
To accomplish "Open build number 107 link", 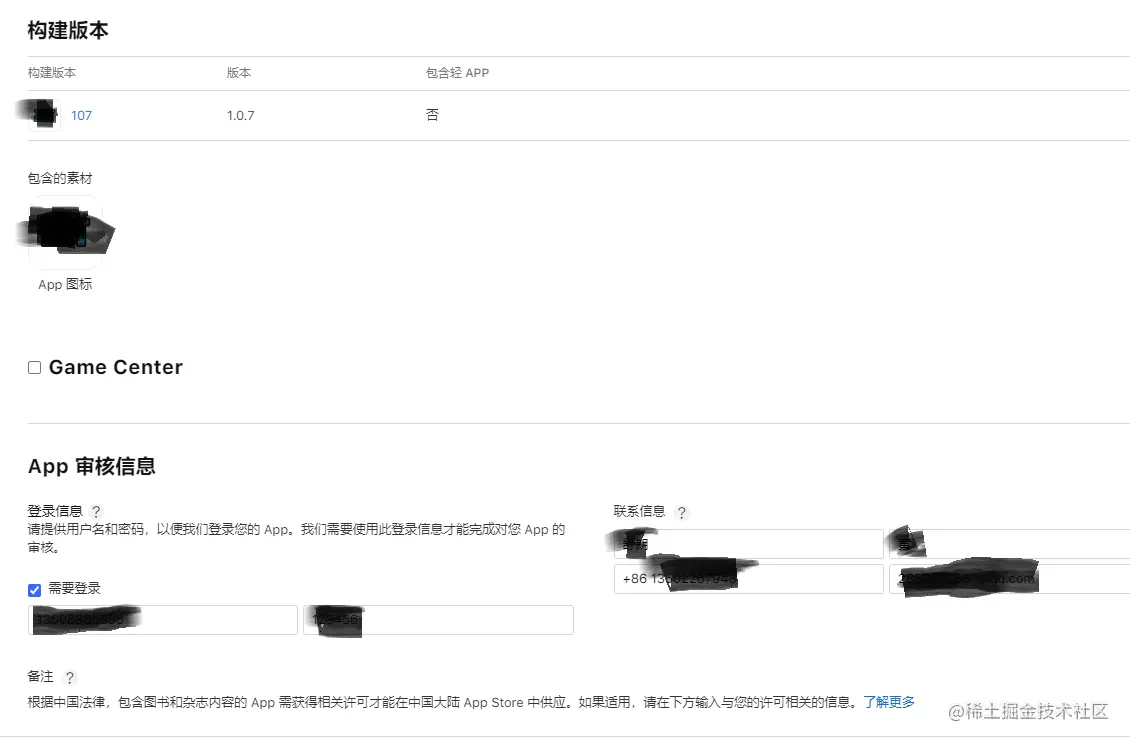I will [81, 115].
